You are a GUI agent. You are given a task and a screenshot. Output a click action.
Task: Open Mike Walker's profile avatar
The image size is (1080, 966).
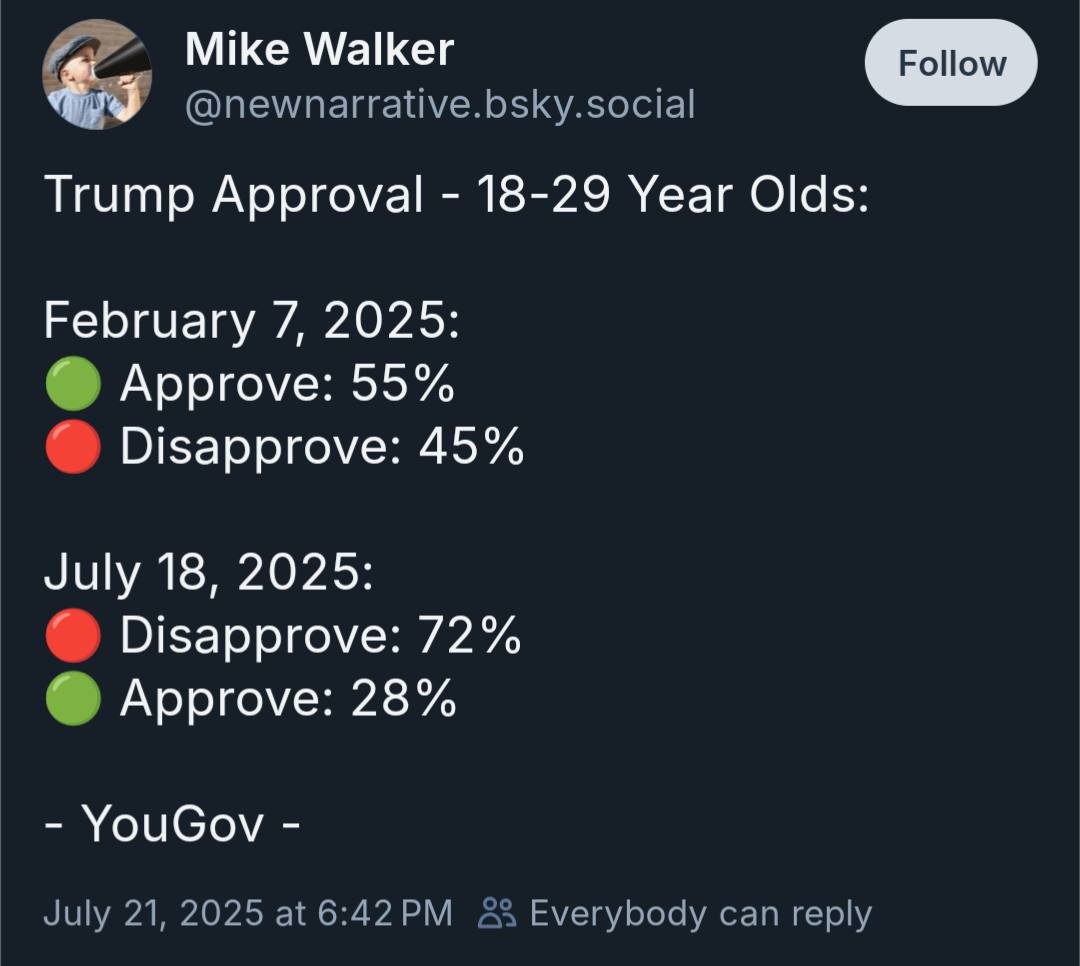coord(97,74)
